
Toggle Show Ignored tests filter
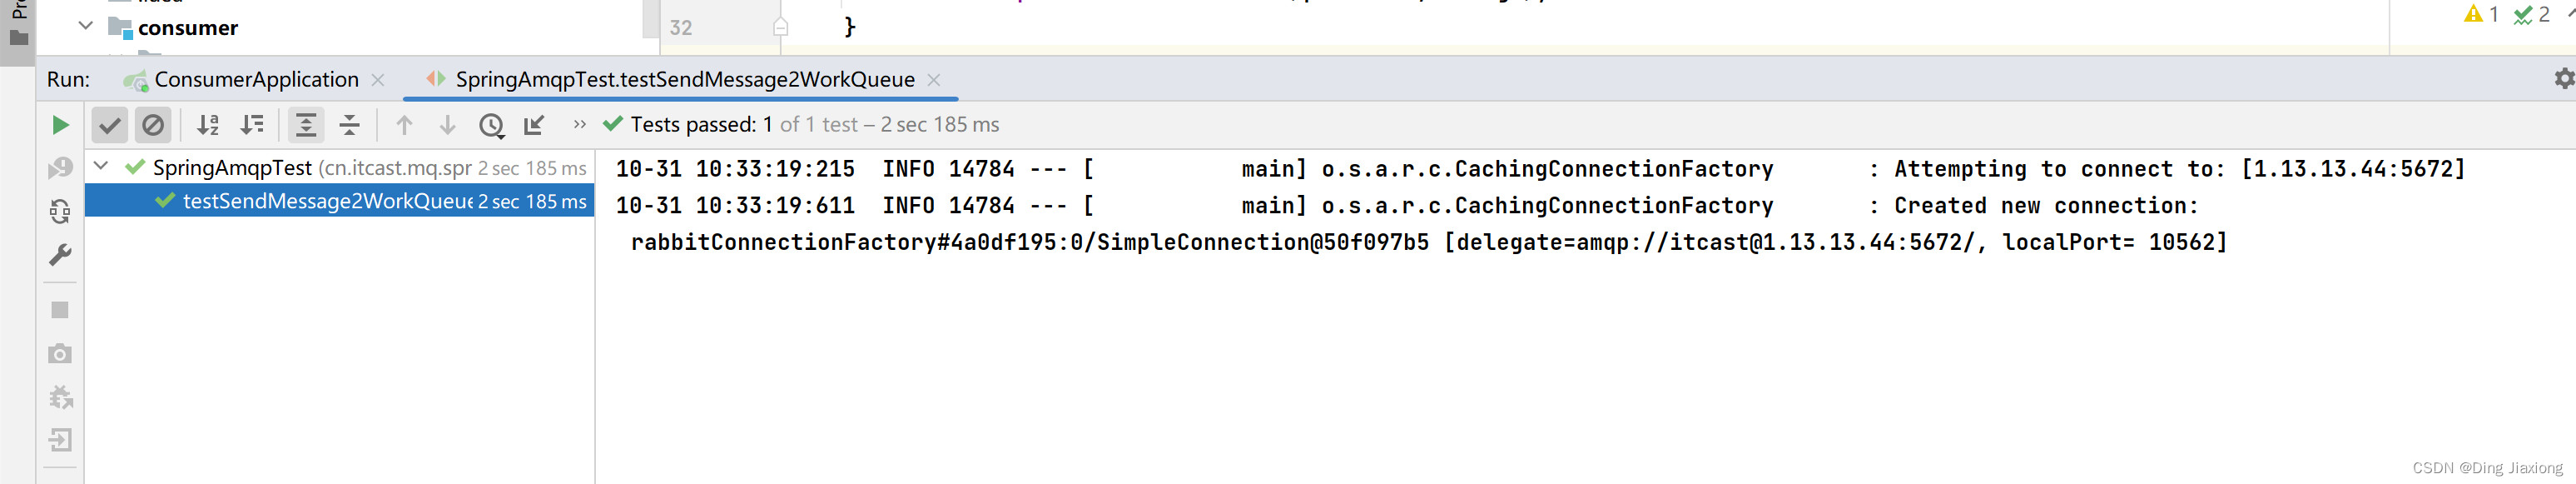[153, 125]
